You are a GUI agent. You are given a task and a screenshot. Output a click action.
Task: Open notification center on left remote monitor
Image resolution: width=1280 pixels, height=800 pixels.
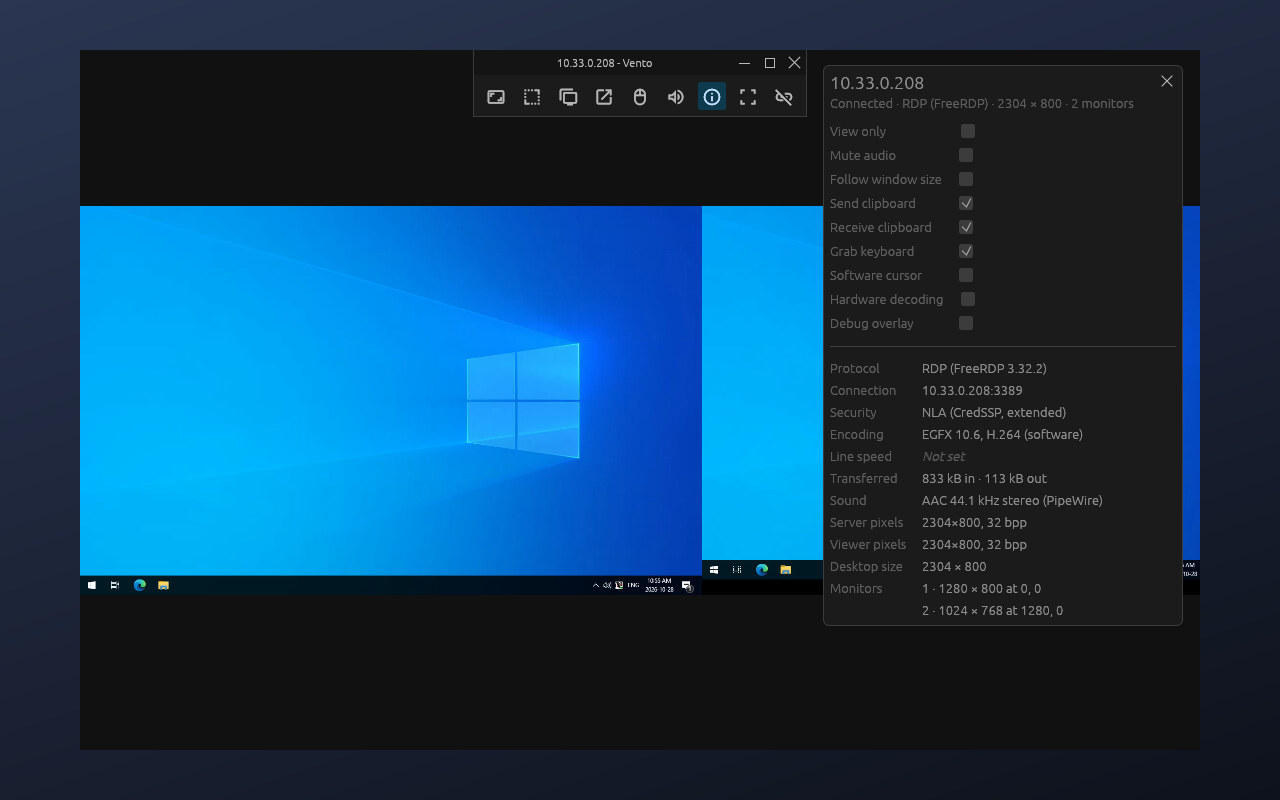click(x=687, y=585)
